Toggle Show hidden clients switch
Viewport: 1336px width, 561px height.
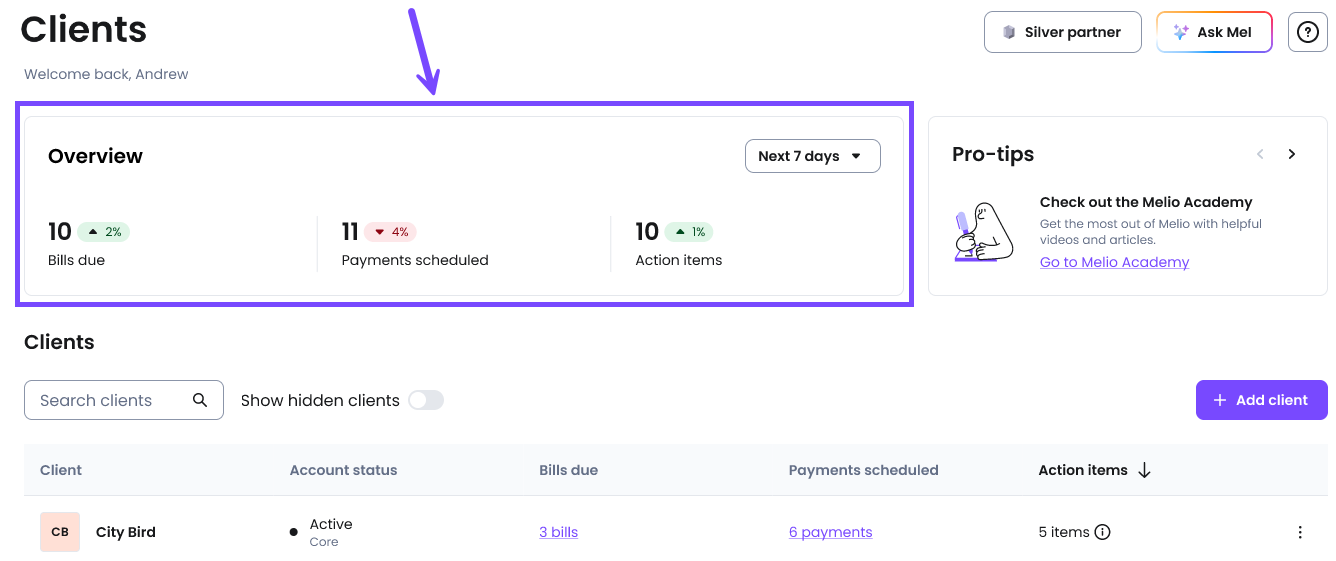426,400
